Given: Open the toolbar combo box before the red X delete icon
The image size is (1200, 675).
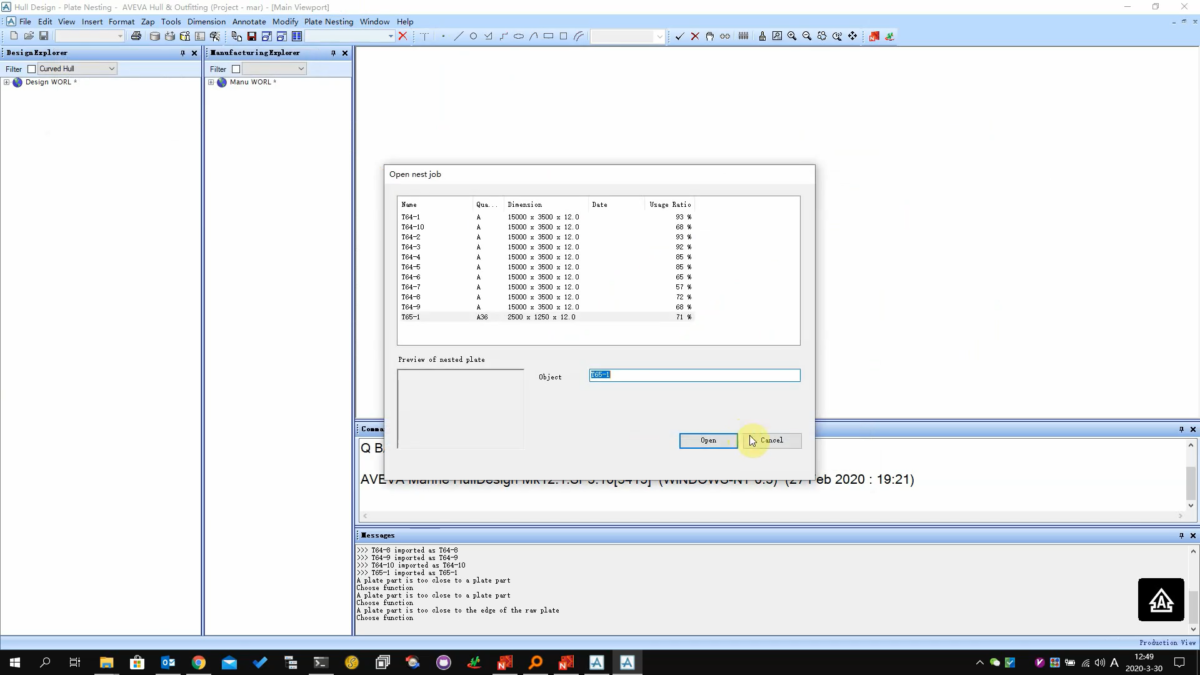Looking at the screenshot, I should (x=350, y=36).
